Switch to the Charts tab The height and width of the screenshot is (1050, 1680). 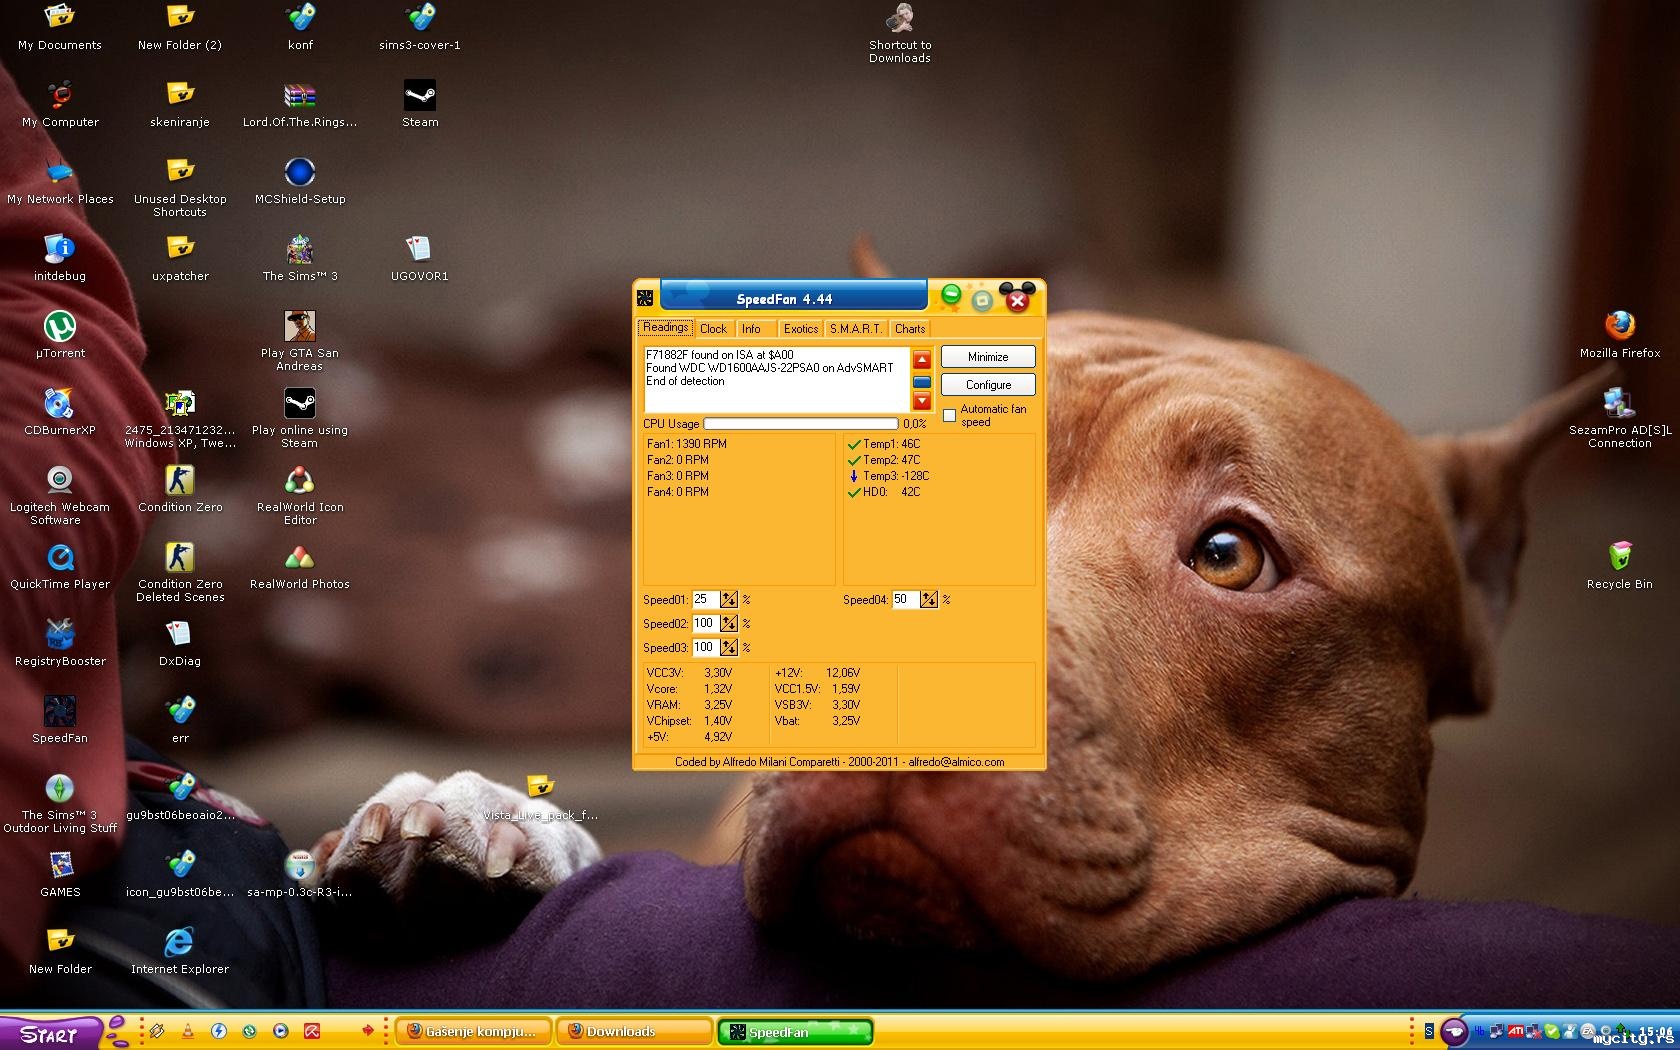click(910, 329)
